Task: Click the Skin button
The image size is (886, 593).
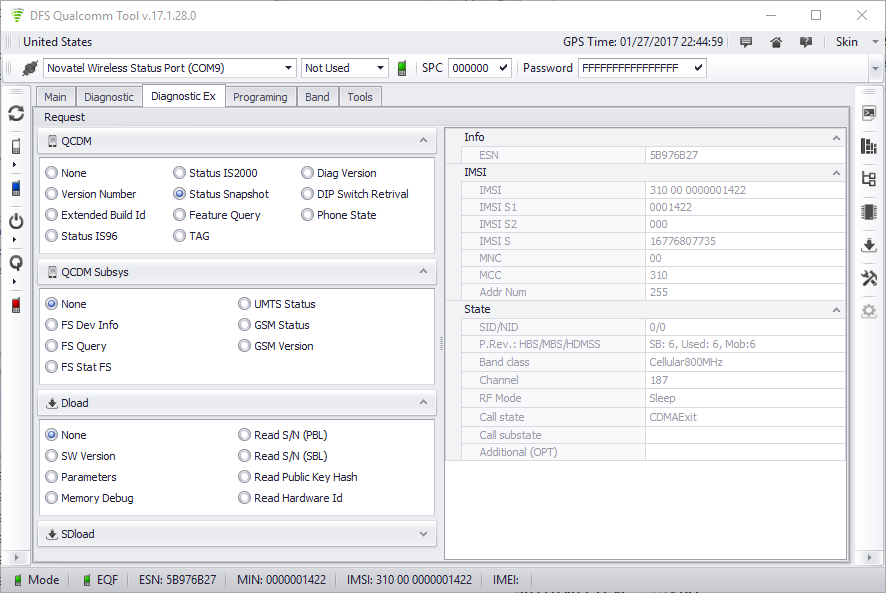Action: [846, 42]
